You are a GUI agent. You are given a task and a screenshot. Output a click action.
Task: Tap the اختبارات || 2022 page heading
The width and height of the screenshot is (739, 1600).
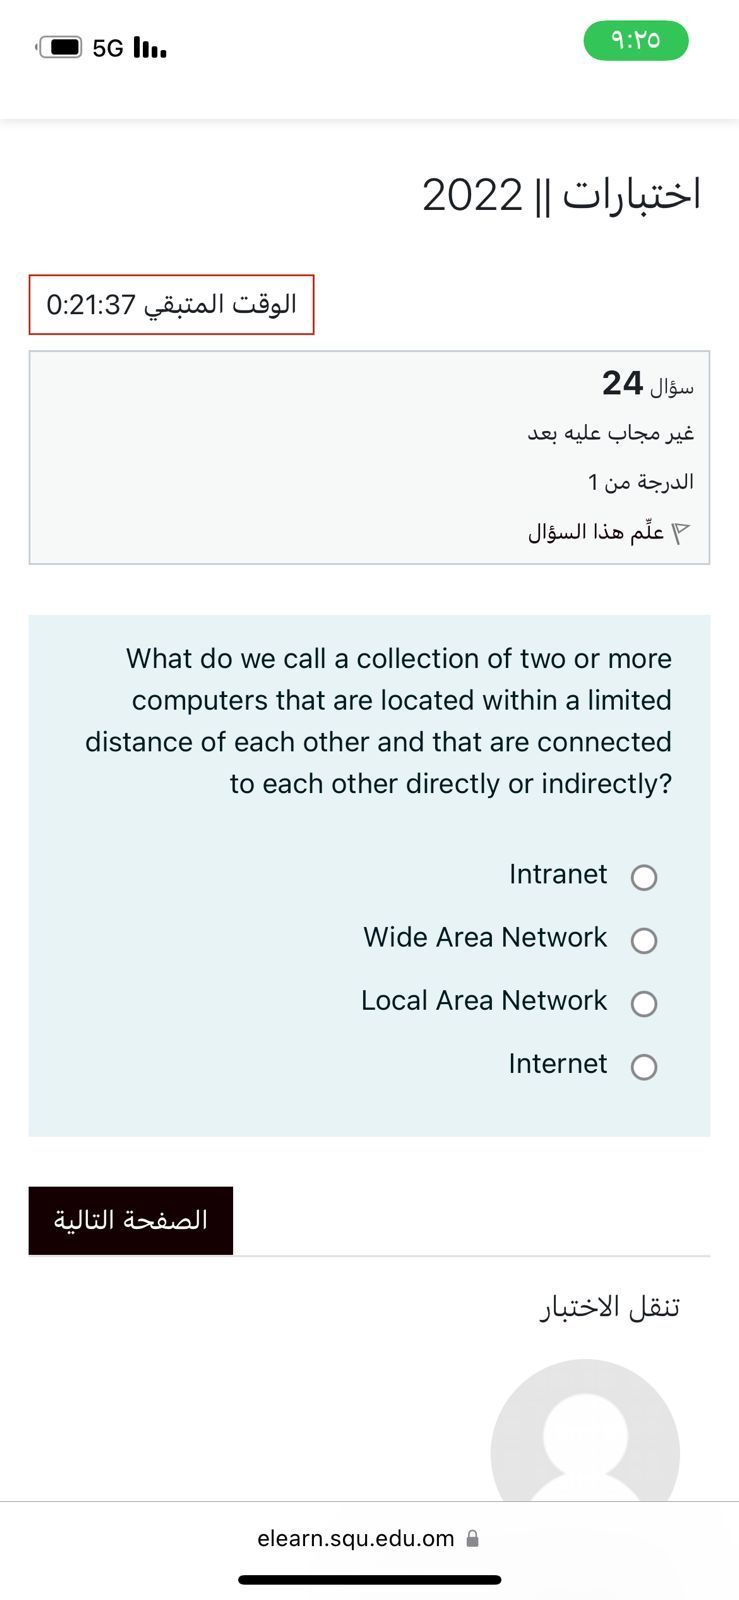(x=561, y=195)
